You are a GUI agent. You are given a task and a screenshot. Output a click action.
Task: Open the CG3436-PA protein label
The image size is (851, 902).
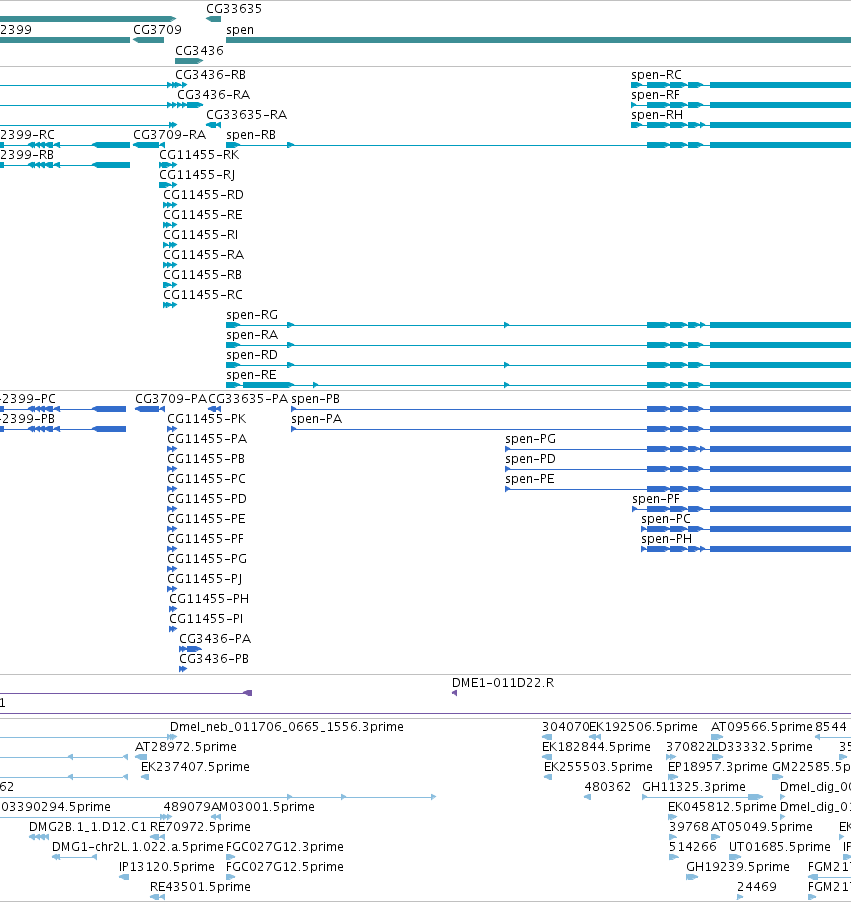pos(215,639)
